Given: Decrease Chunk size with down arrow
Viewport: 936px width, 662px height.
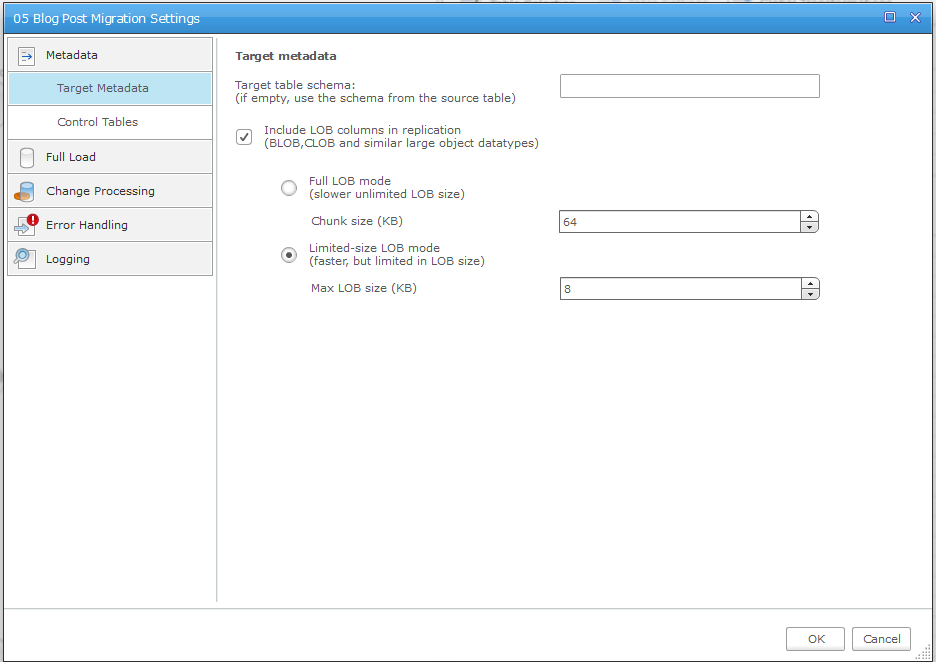Looking at the screenshot, I should [810, 227].
